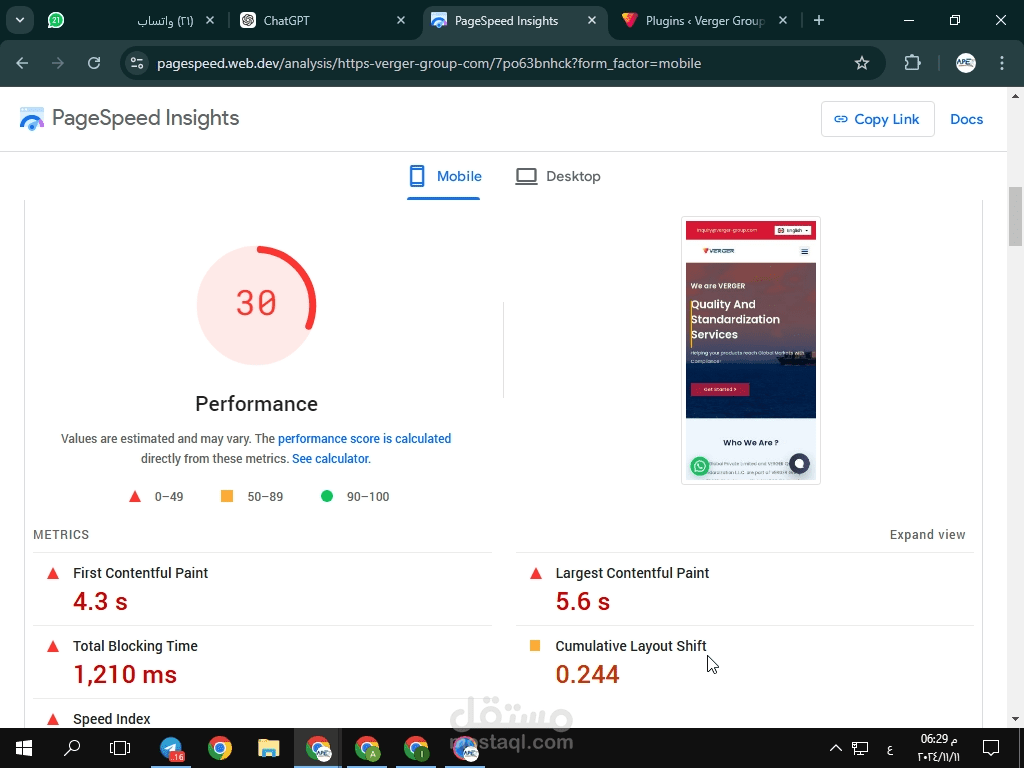Click the First Contentful Paint label
1024x768 pixels.
(140, 573)
